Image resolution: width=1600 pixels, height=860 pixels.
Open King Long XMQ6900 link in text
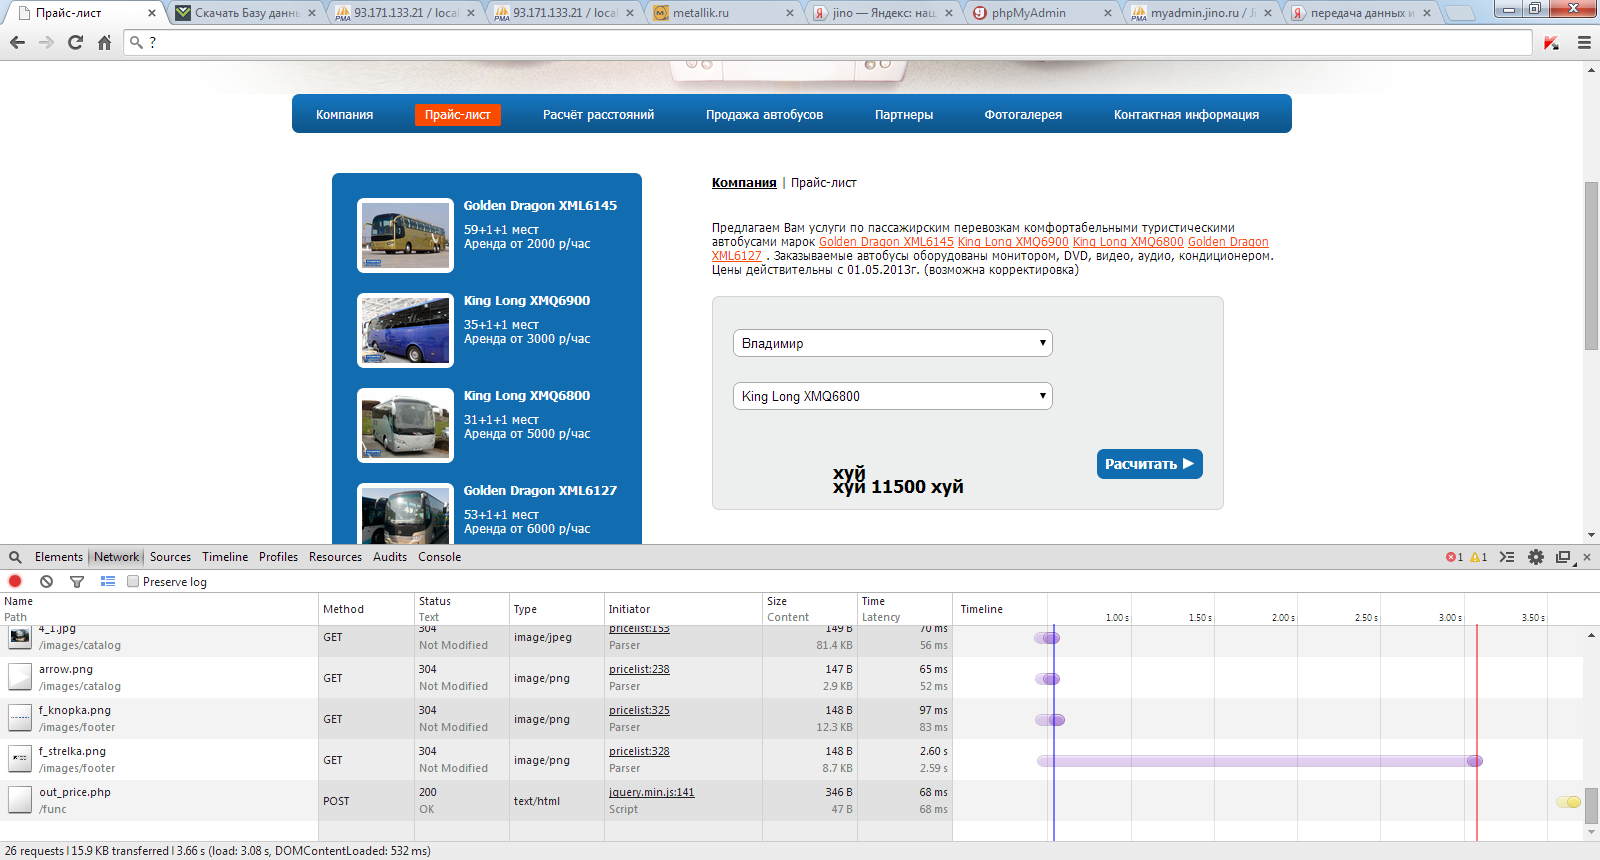point(1013,242)
